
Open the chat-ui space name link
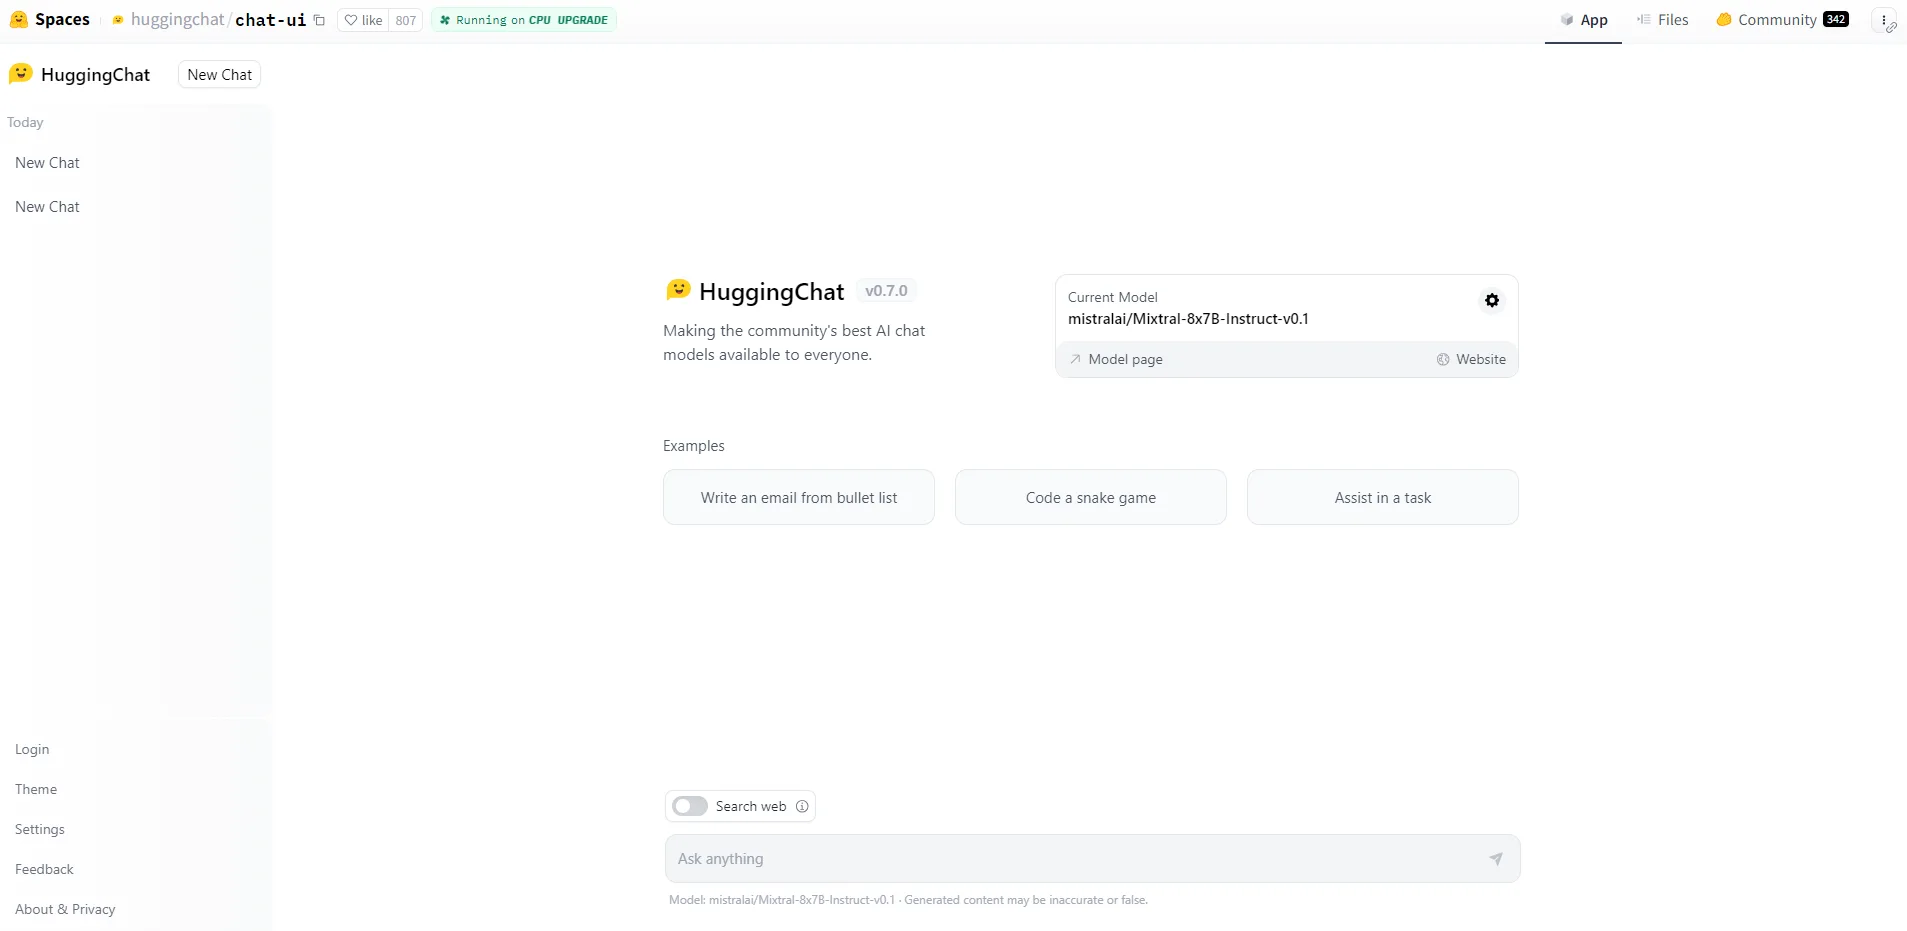coord(270,20)
